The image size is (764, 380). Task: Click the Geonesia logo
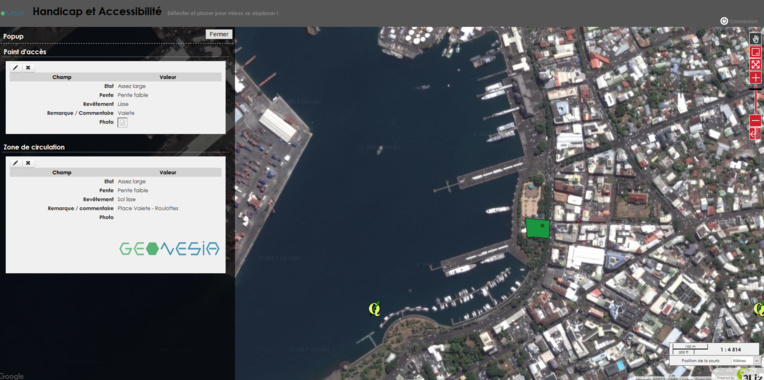click(x=170, y=248)
